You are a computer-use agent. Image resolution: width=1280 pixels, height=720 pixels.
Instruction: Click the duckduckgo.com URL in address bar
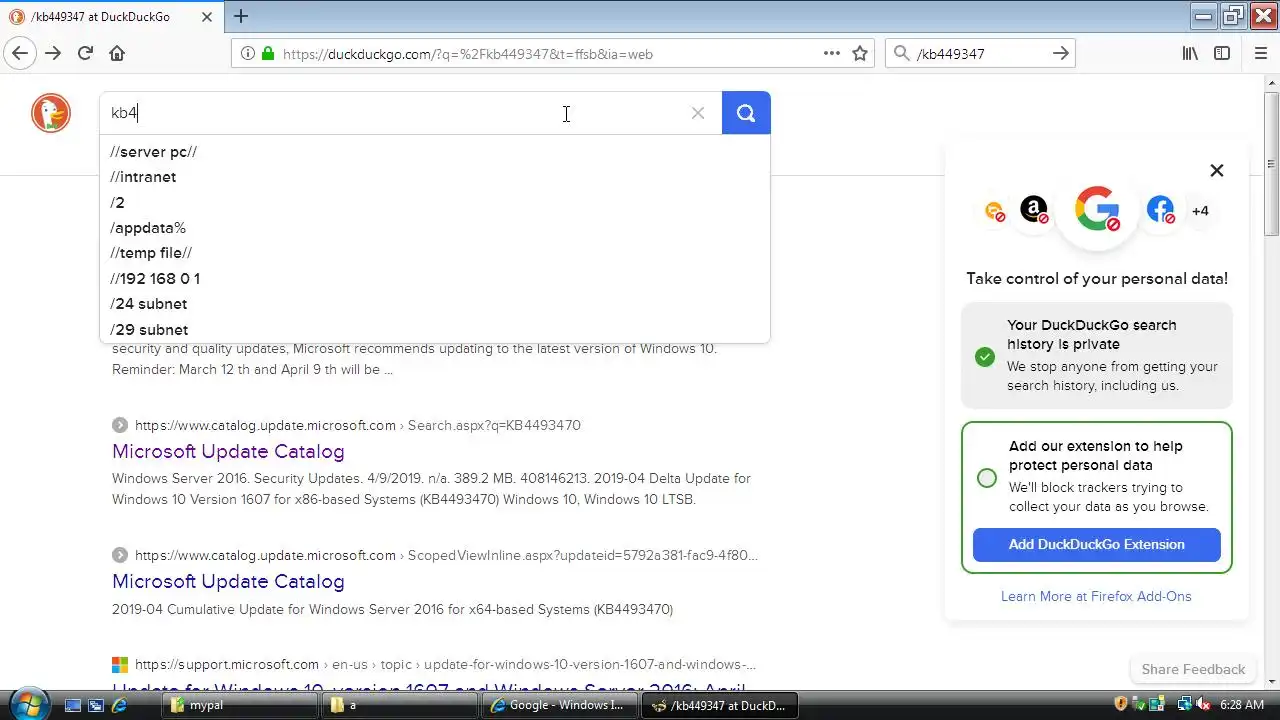point(468,54)
